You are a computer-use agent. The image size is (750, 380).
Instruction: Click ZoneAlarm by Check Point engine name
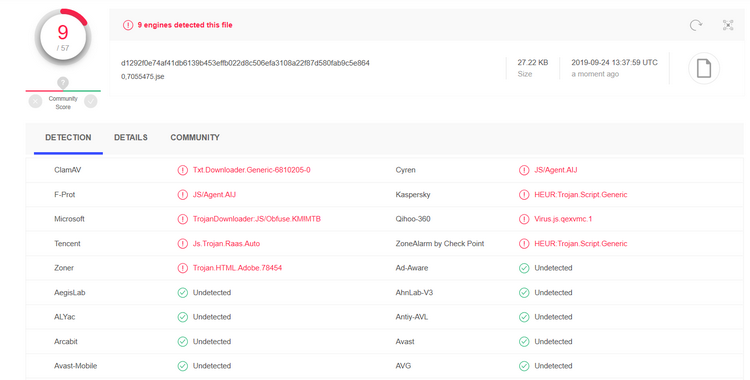pyautogui.click(x=440, y=244)
